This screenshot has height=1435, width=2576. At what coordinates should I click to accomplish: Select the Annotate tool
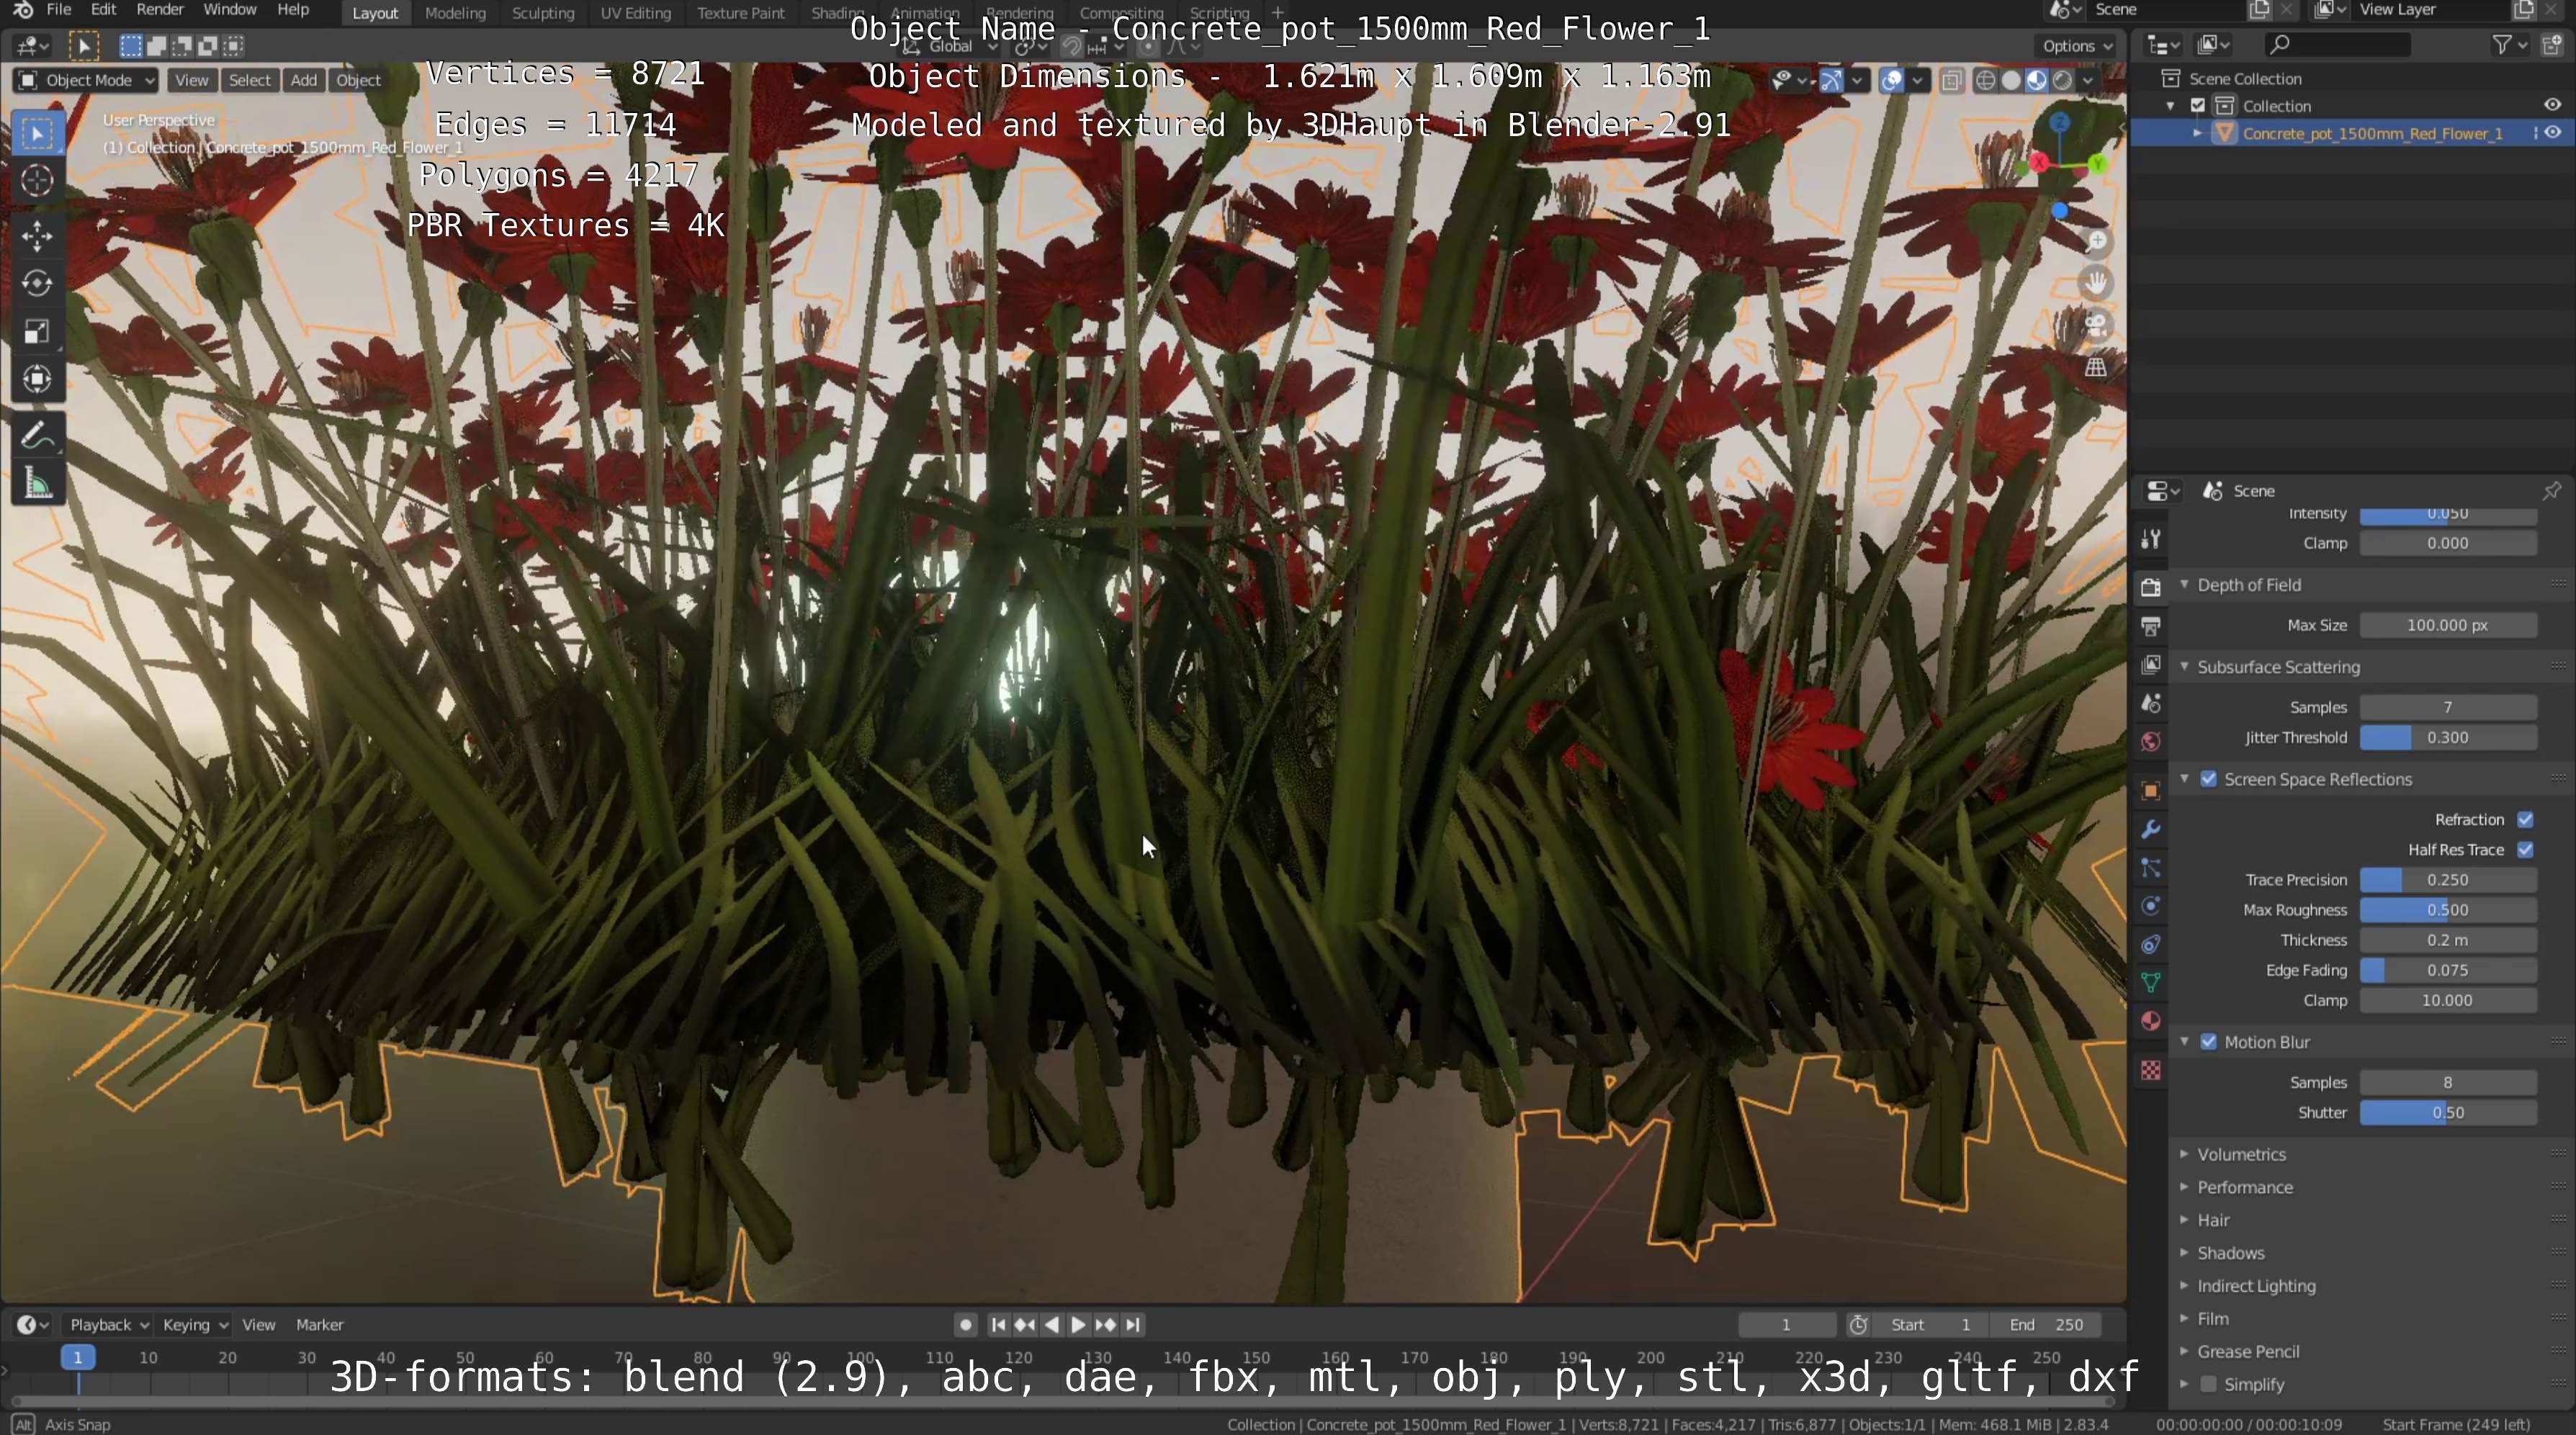37,436
